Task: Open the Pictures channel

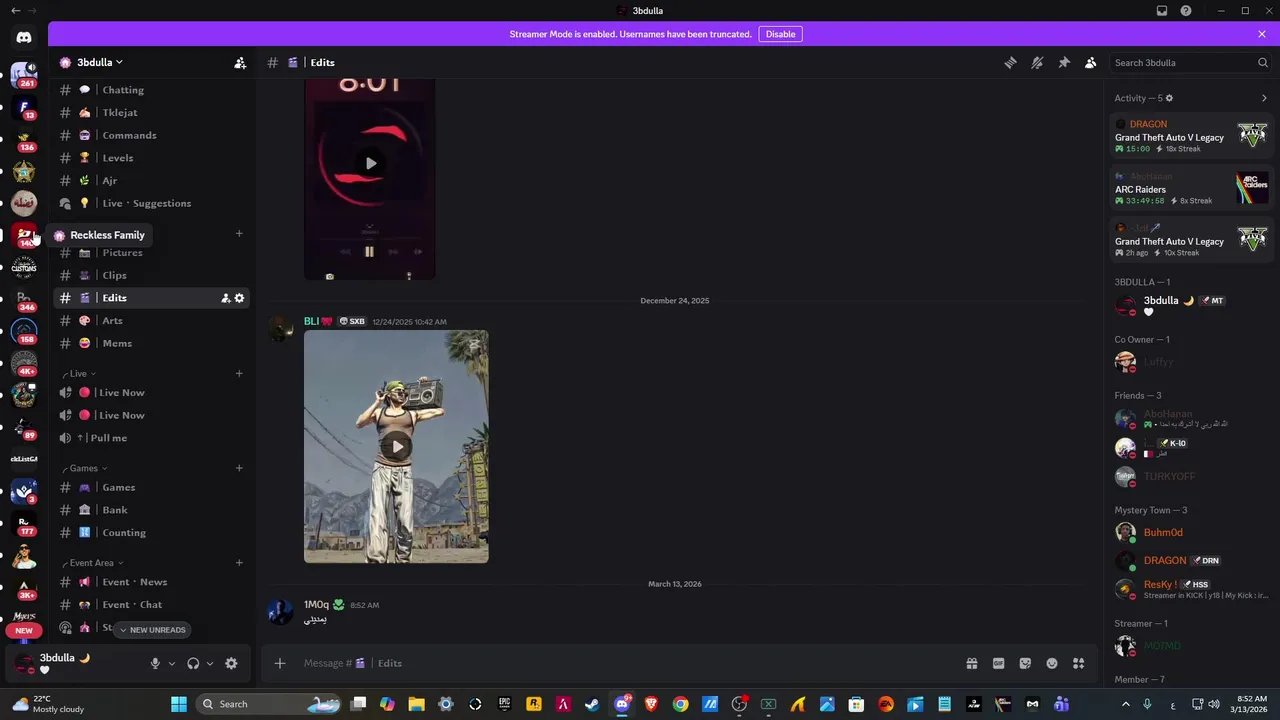Action: (152, 253)
